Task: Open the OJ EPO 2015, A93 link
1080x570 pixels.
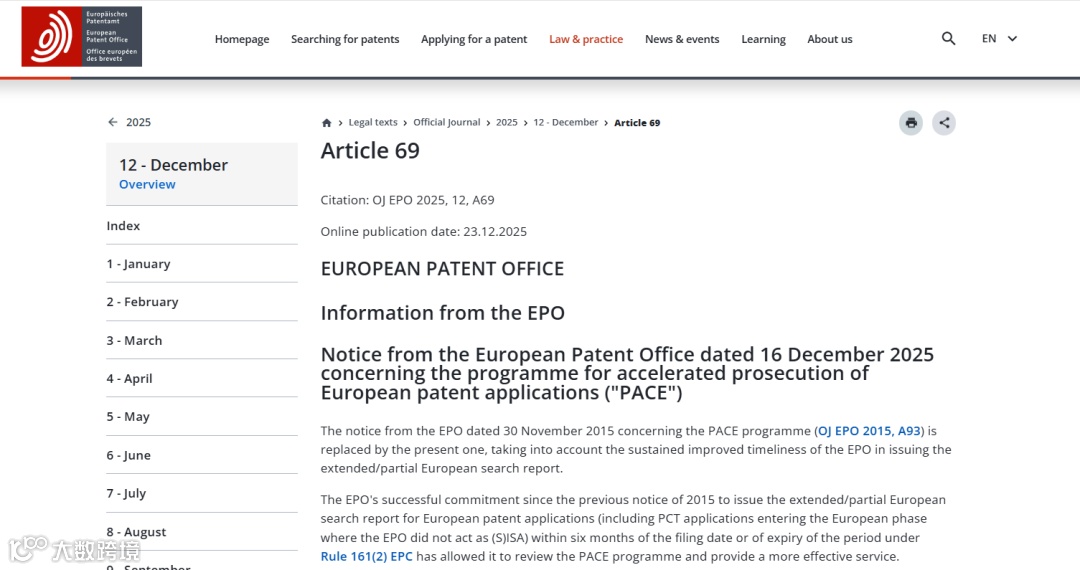Action: (869, 431)
